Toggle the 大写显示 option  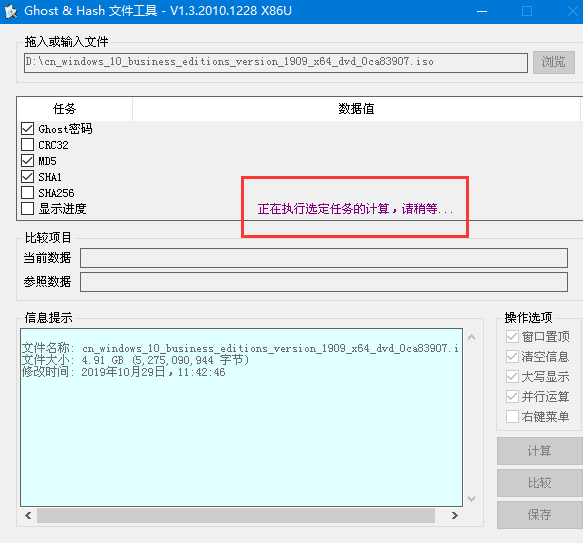coord(512,377)
